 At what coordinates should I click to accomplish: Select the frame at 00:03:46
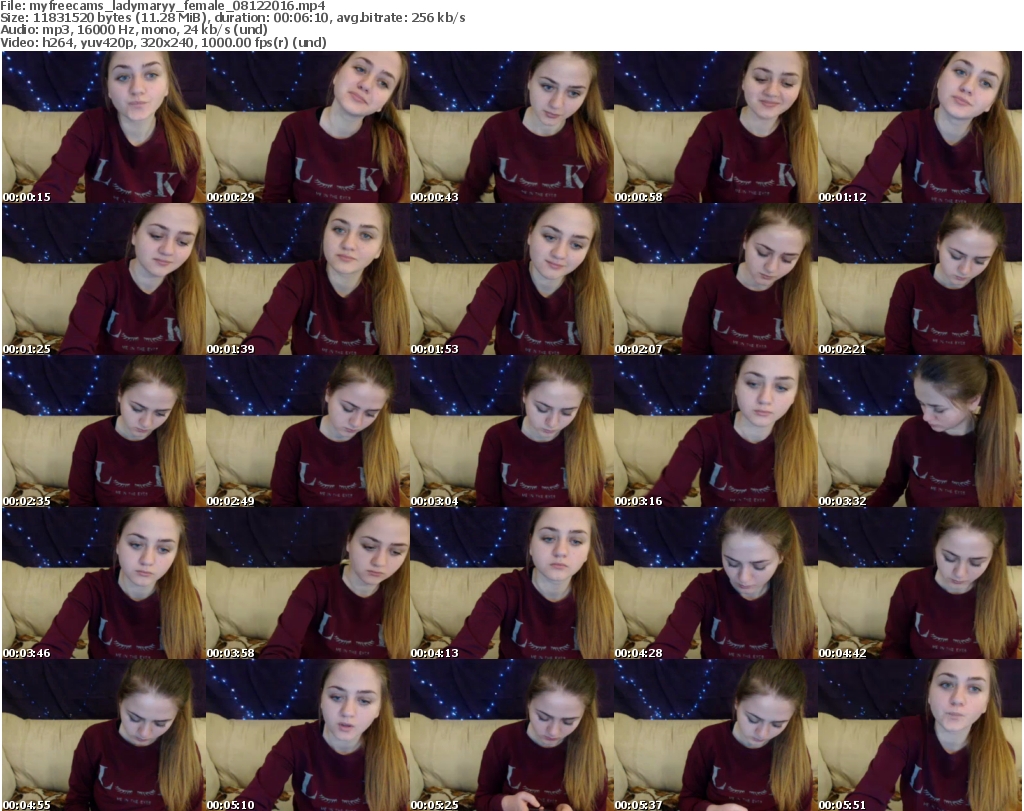coord(103,584)
